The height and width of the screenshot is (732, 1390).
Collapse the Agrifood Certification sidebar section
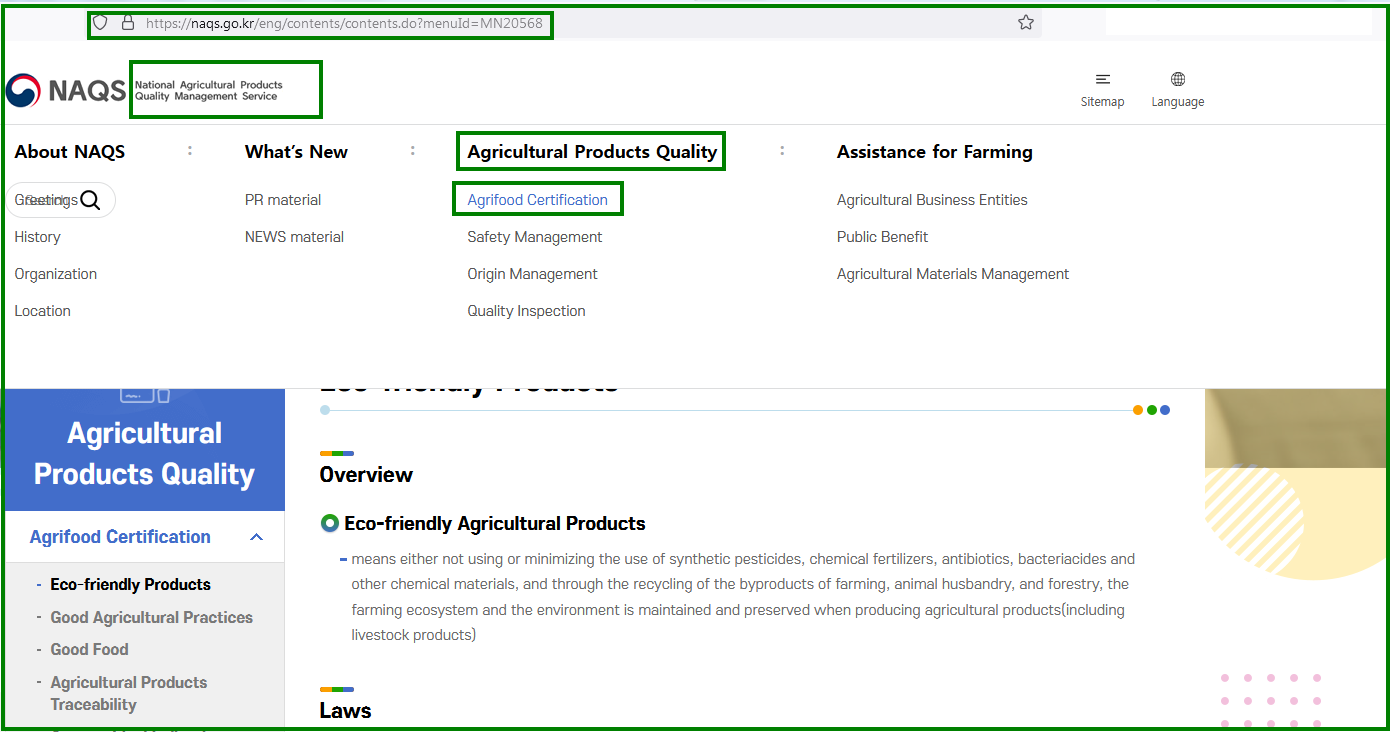click(x=256, y=538)
